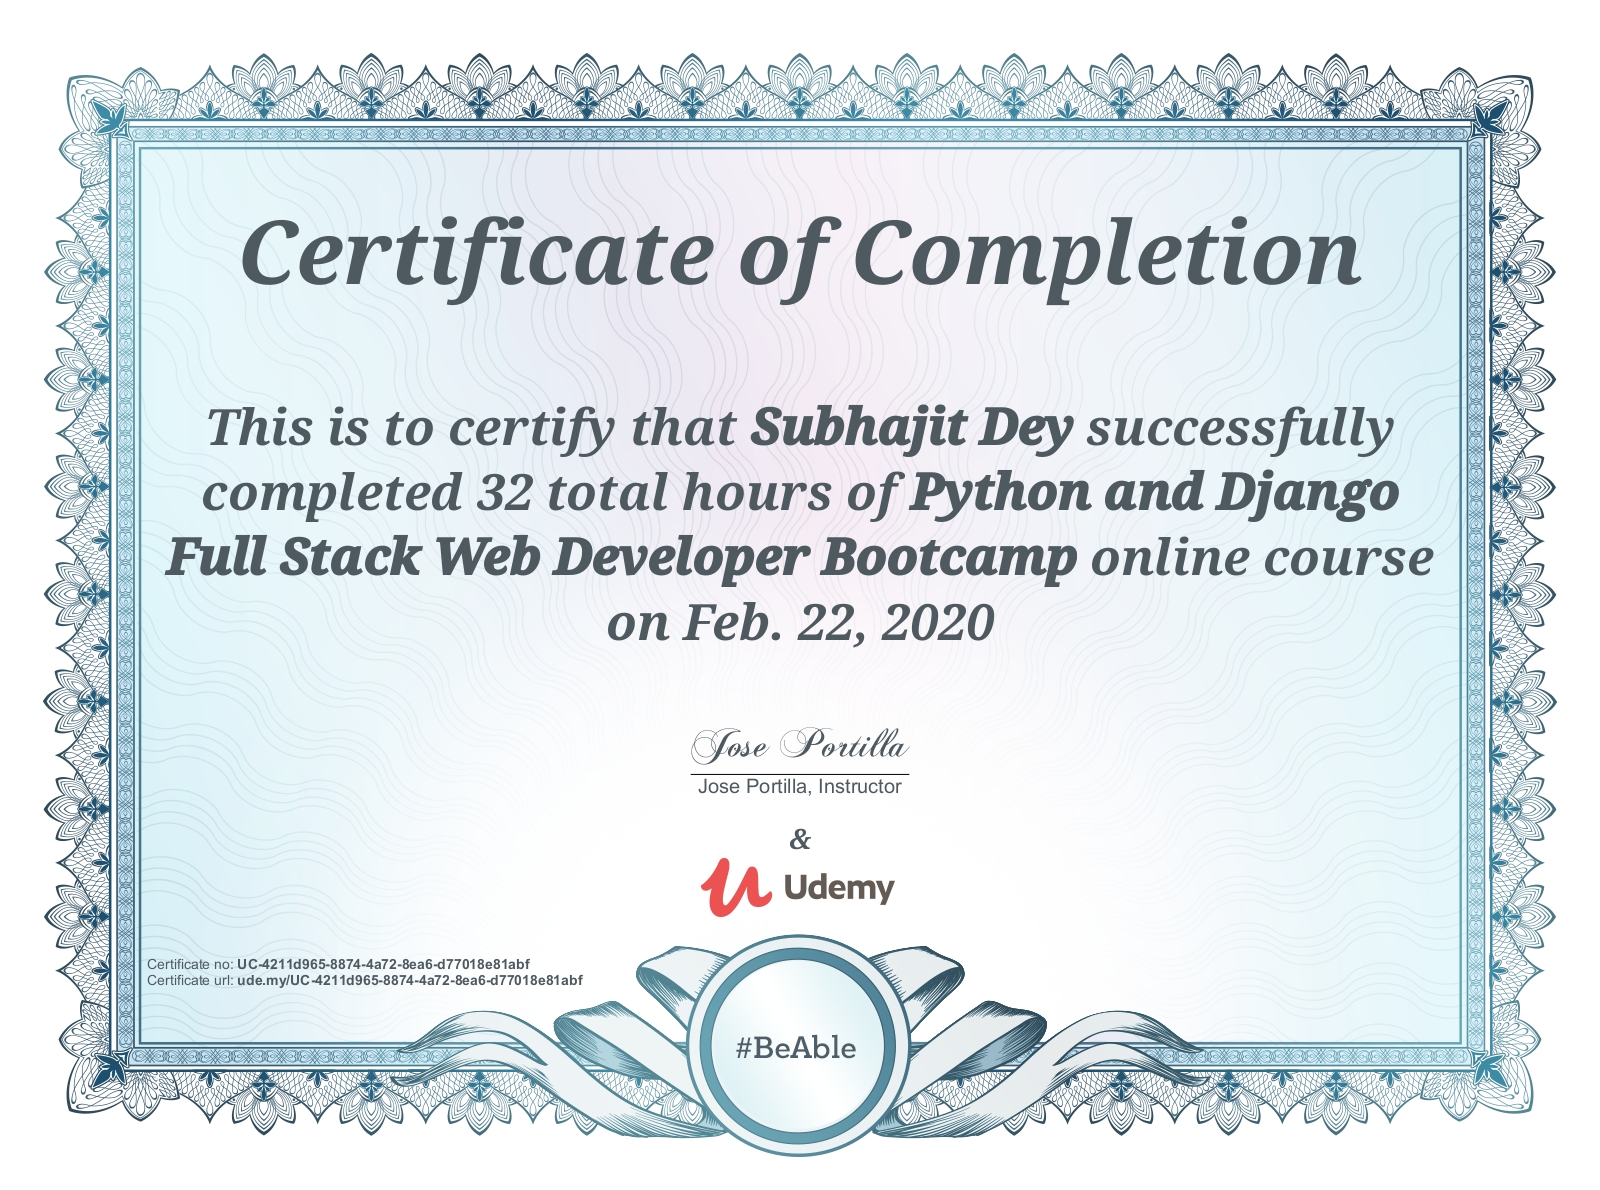
Task: Click the top-right corner floral ornament
Action: pyautogui.click(x=1495, y=110)
